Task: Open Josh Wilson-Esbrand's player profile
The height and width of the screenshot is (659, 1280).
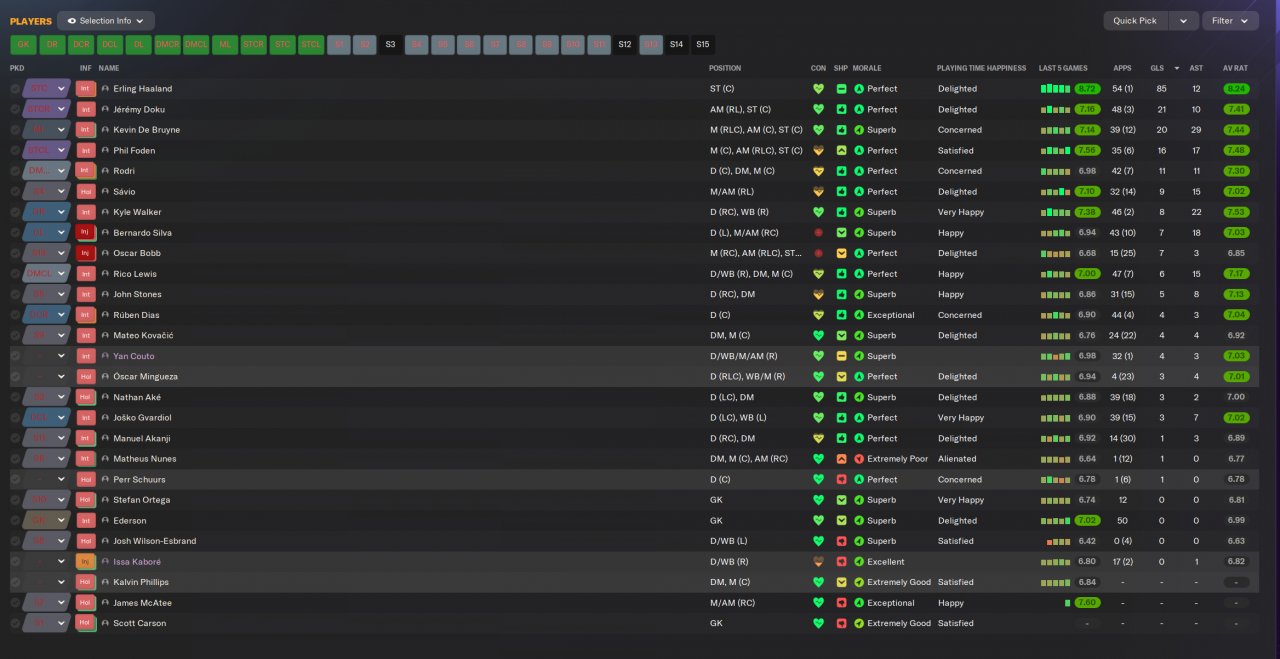Action: (155, 541)
